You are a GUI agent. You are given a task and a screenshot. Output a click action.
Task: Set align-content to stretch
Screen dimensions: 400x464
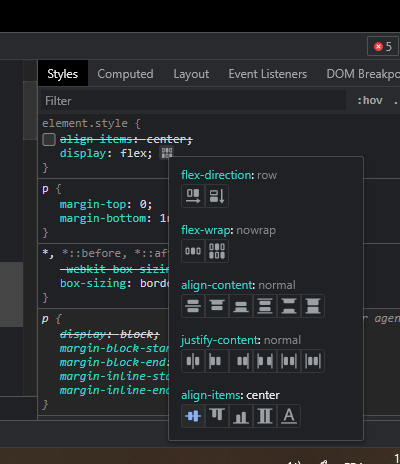coord(313,306)
